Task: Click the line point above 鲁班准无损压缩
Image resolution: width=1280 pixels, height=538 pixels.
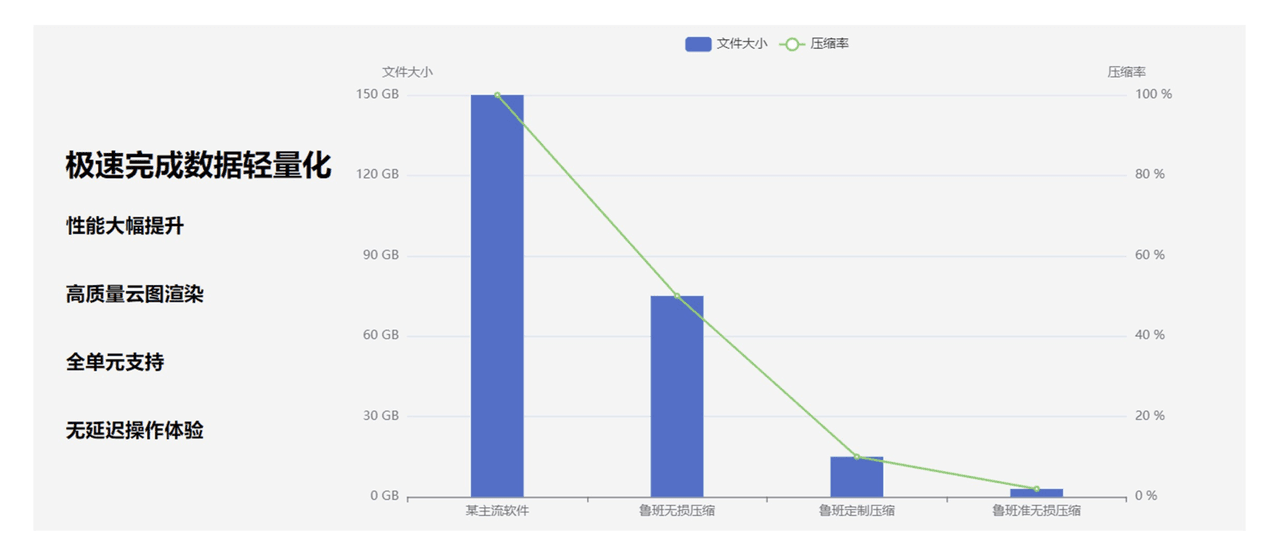Action: [1036, 489]
